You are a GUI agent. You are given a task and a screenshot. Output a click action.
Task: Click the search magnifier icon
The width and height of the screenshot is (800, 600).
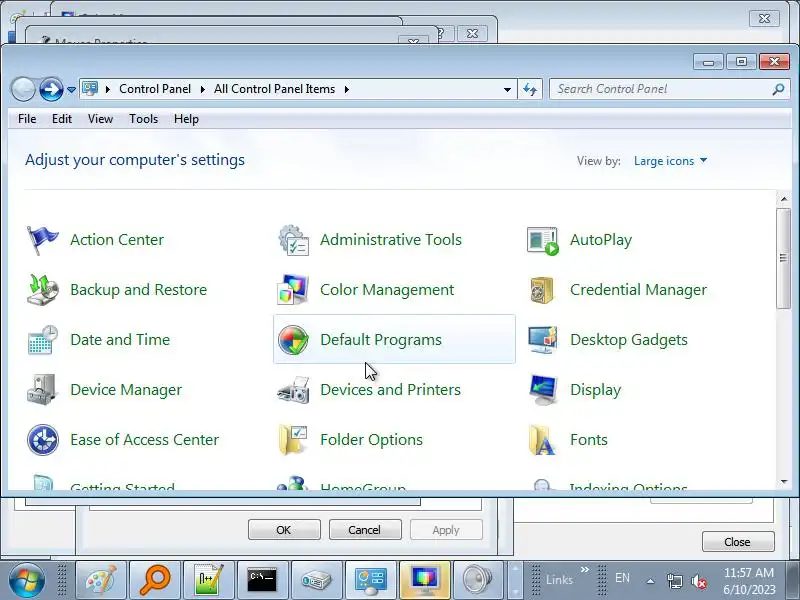pyautogui.click(x=778, y=89)
